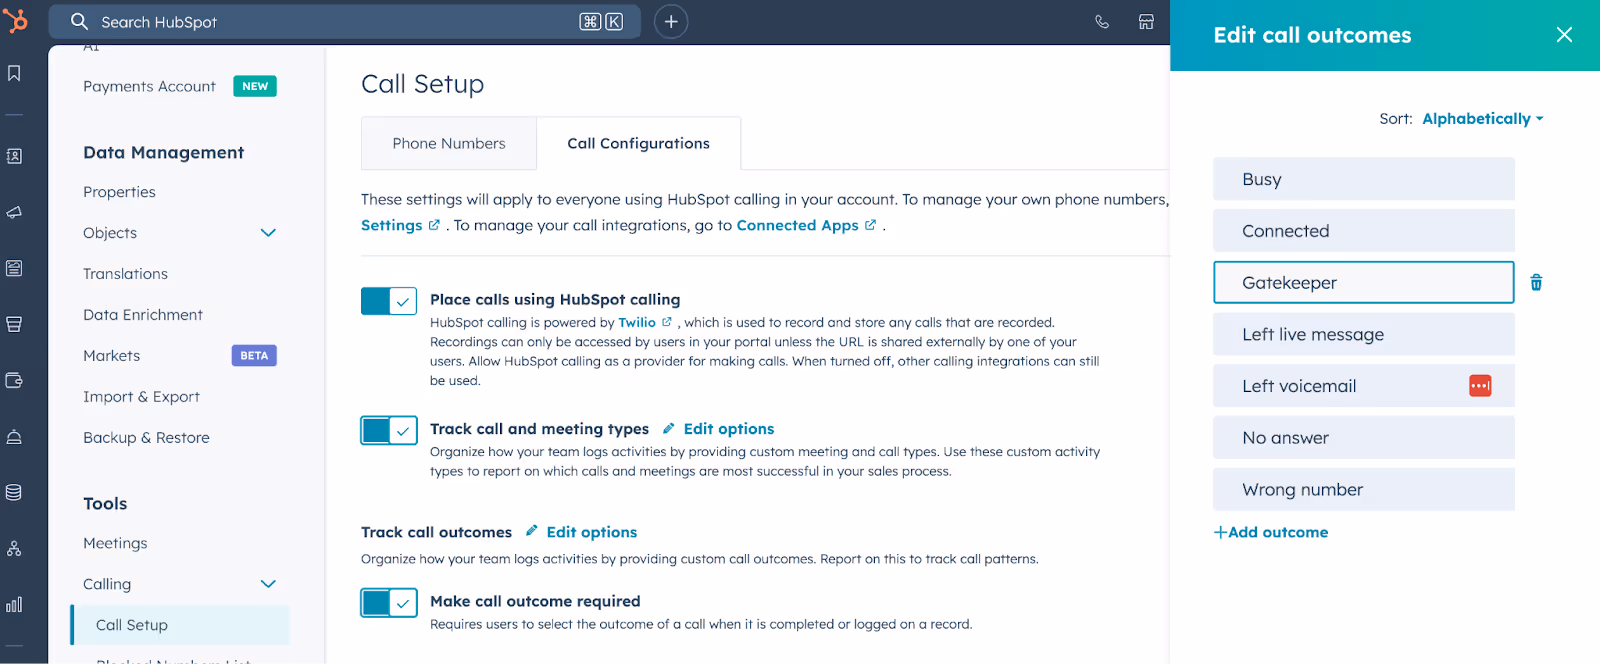Select the Left voicemail outcome row
This screenshot has width=1600, height=664.
pos(1363,386)
